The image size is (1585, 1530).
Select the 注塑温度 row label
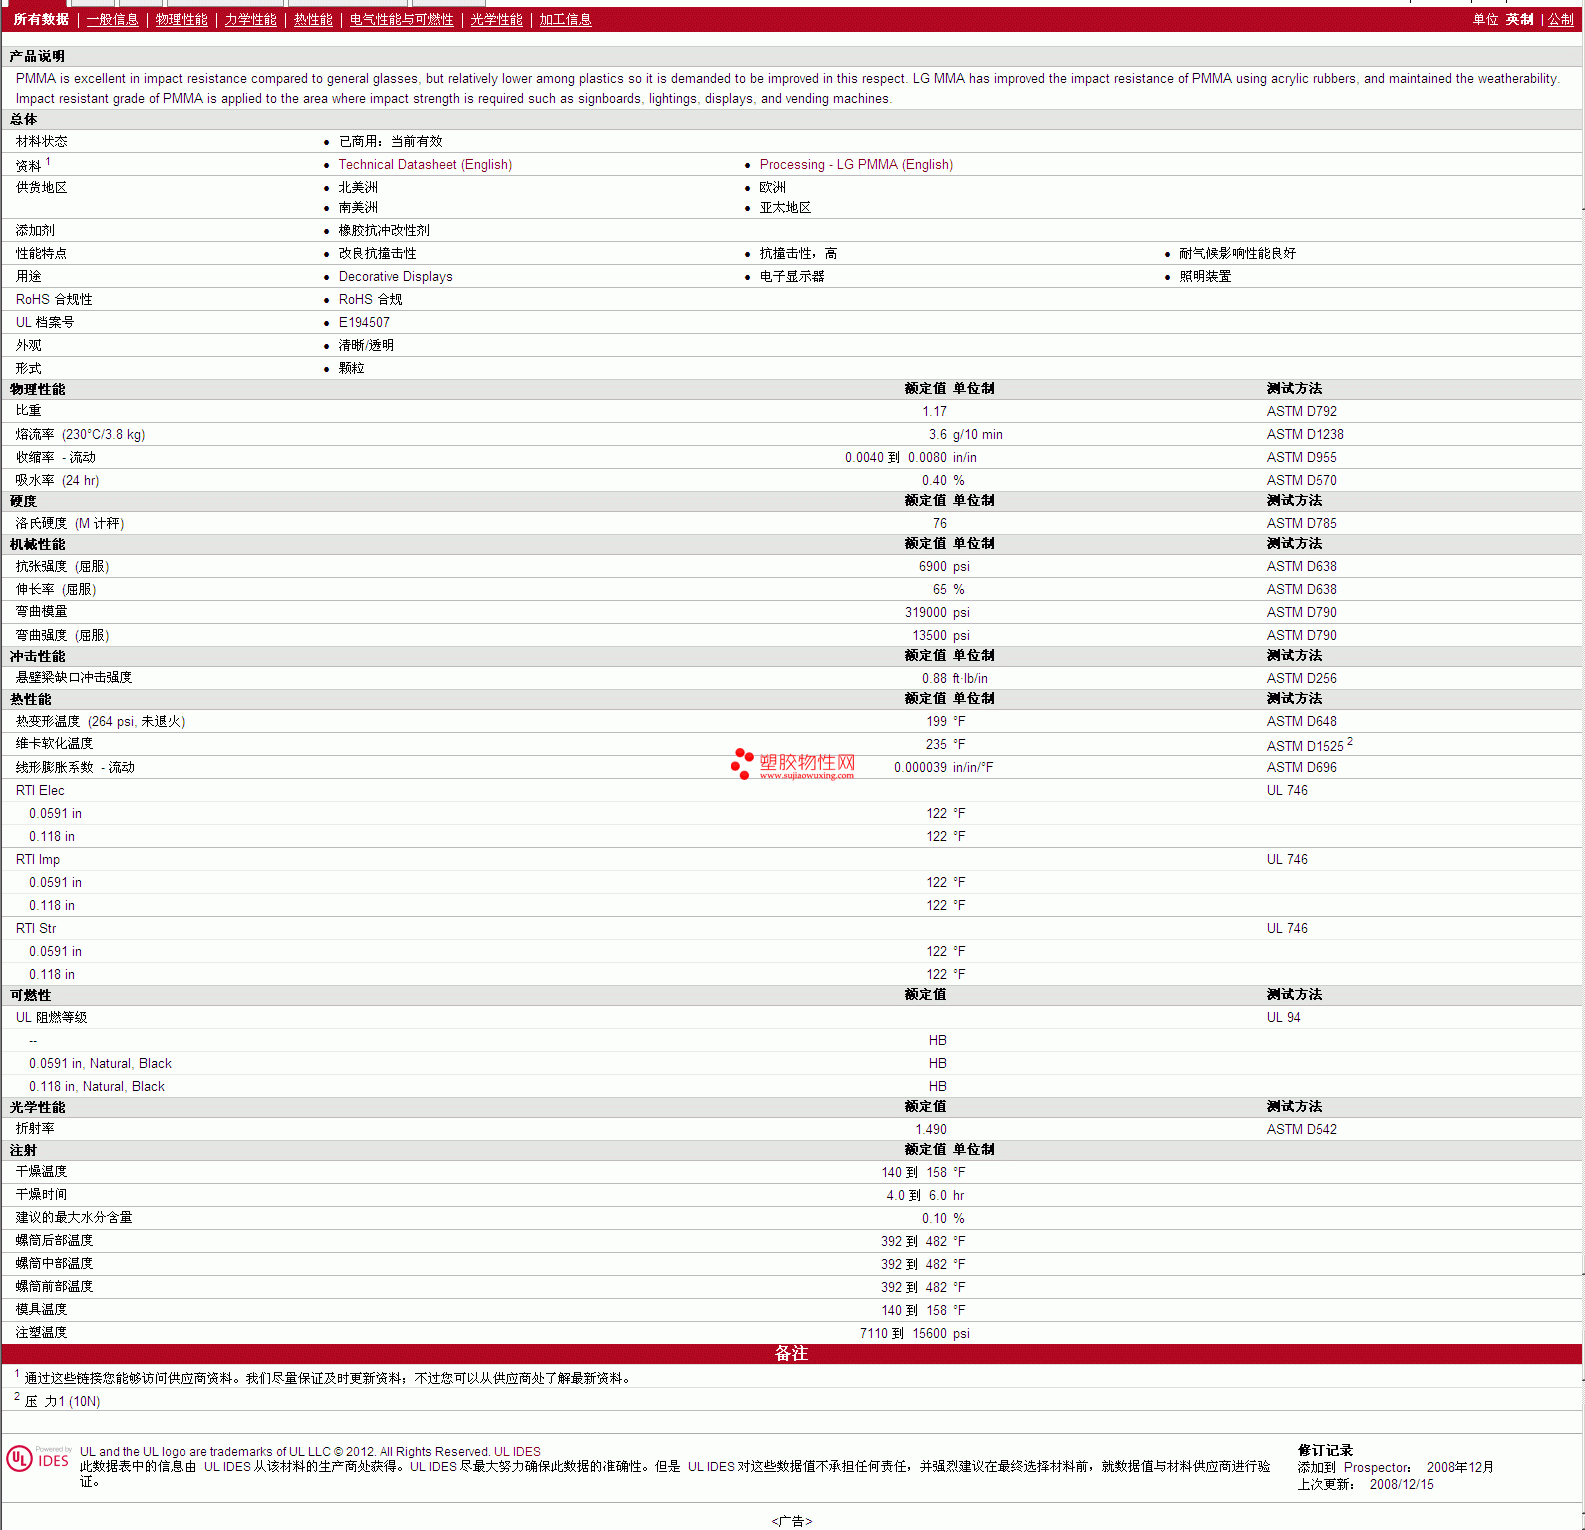click(x=41, y=1333)
